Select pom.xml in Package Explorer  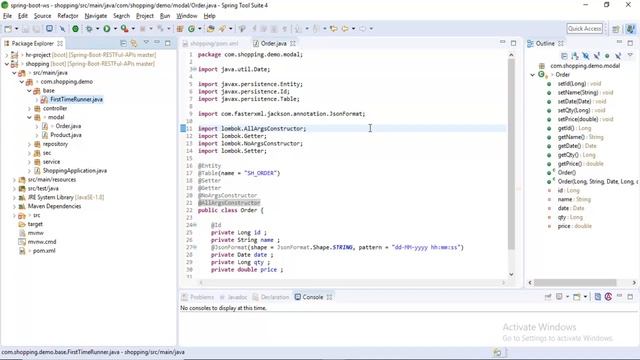[44, 251]
